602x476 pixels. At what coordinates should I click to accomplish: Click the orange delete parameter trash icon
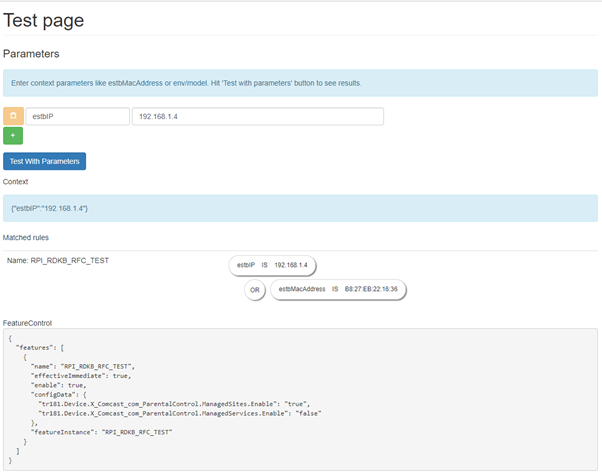pos(13,116)
